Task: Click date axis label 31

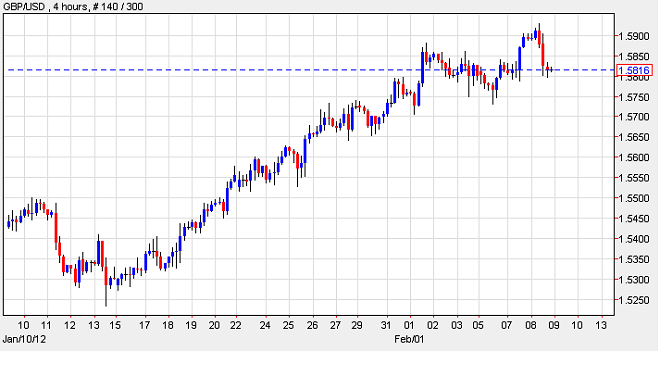Action: 386,326
